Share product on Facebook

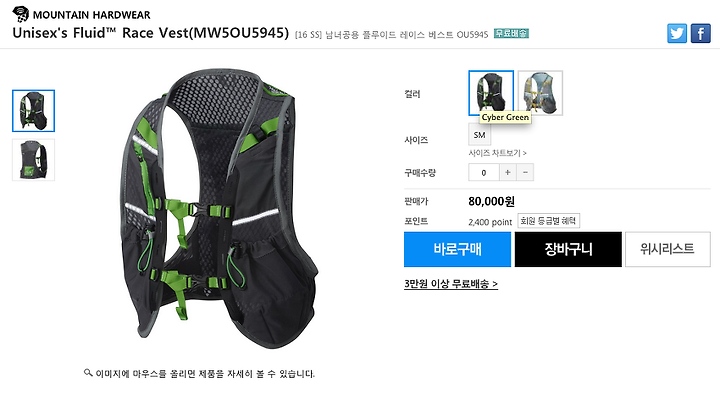click(701, 34)
